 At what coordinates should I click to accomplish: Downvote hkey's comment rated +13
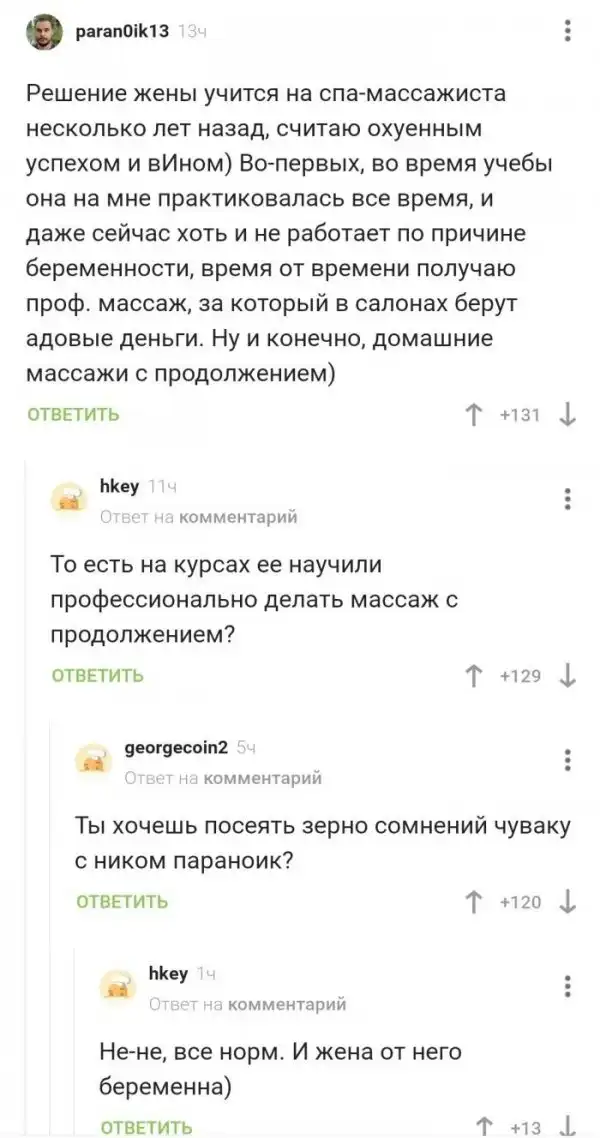point(567,1126)
